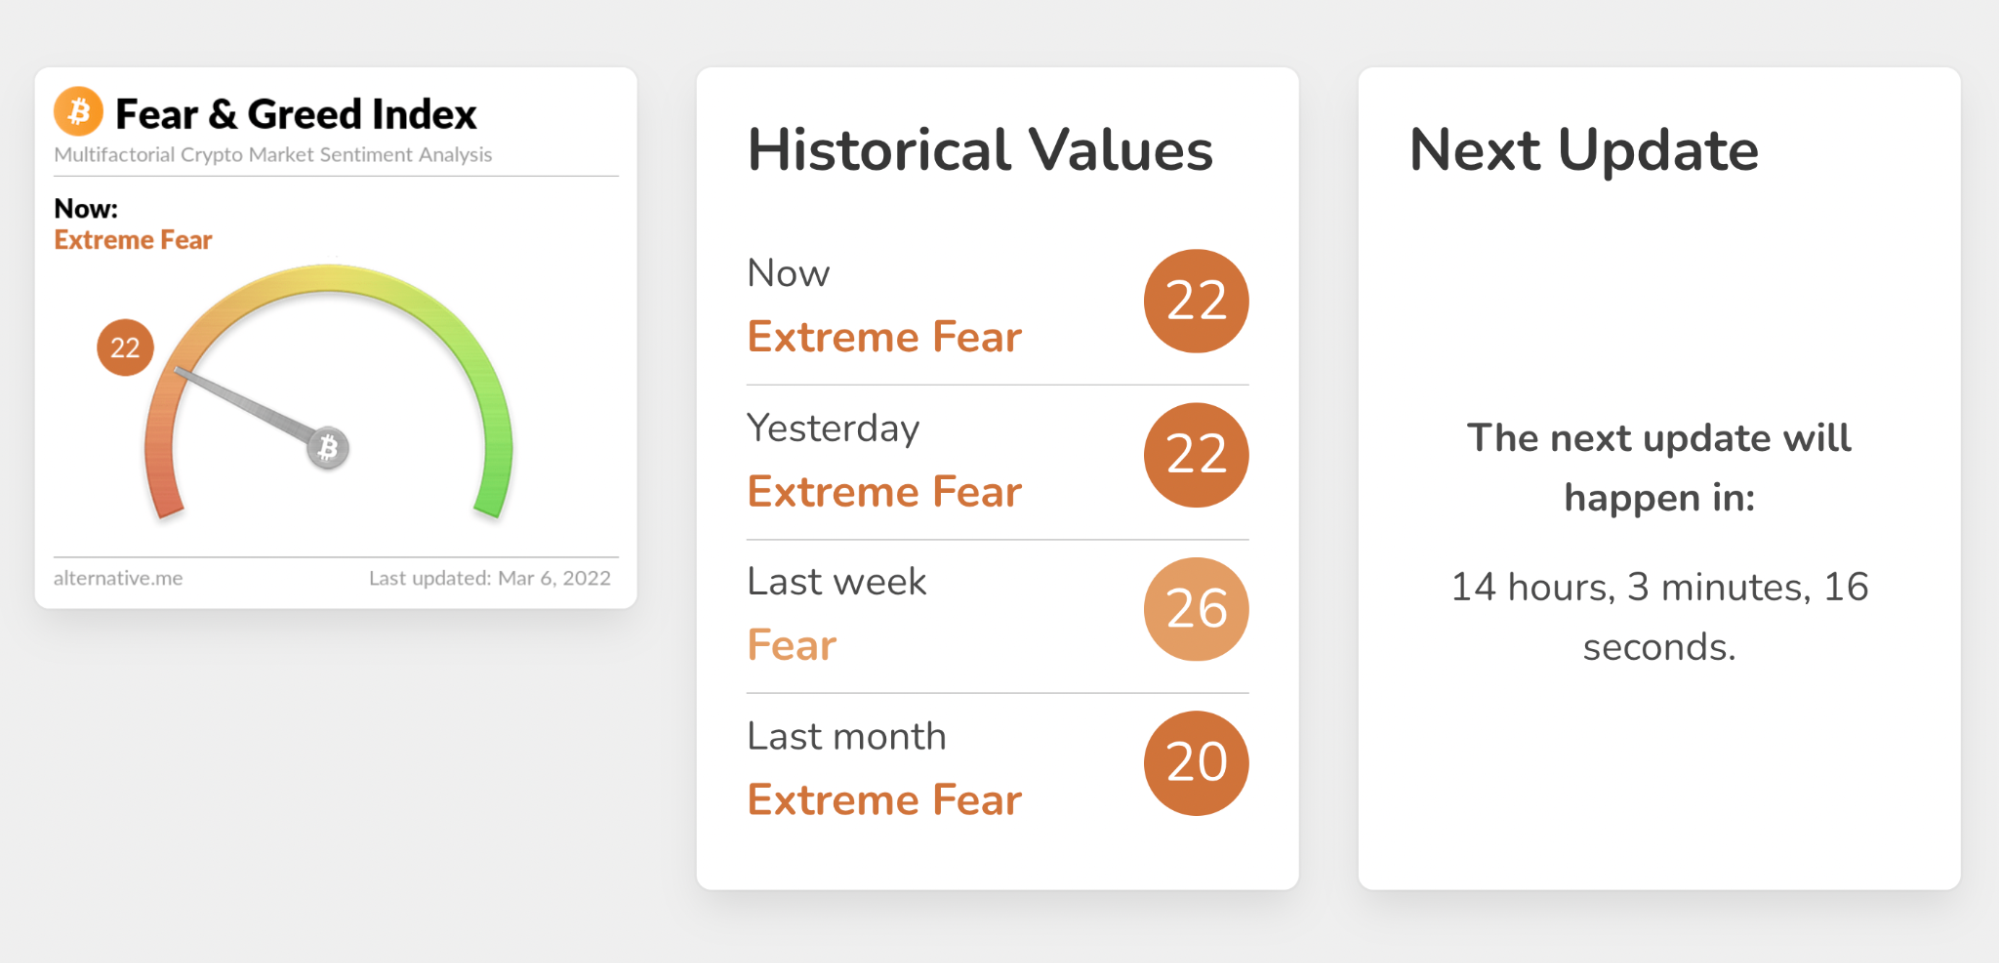Click Last week's value circle showing 26
Screen dimensions: 1999x964
click(1196, 609)
